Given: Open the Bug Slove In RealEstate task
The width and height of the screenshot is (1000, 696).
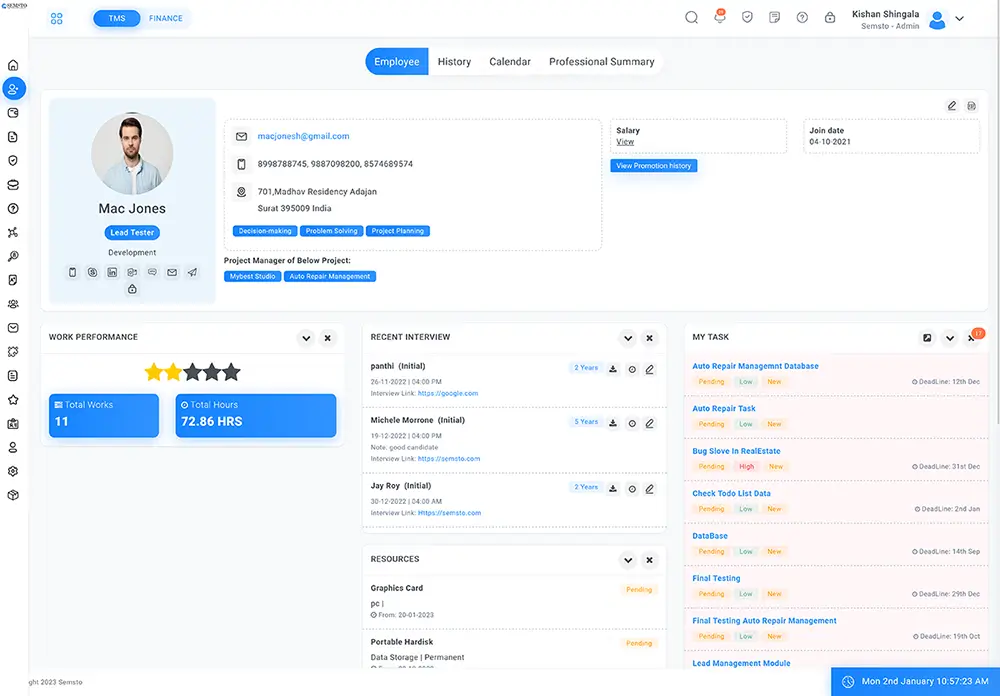Looking at the screenshot, I should tap(736, 451).
